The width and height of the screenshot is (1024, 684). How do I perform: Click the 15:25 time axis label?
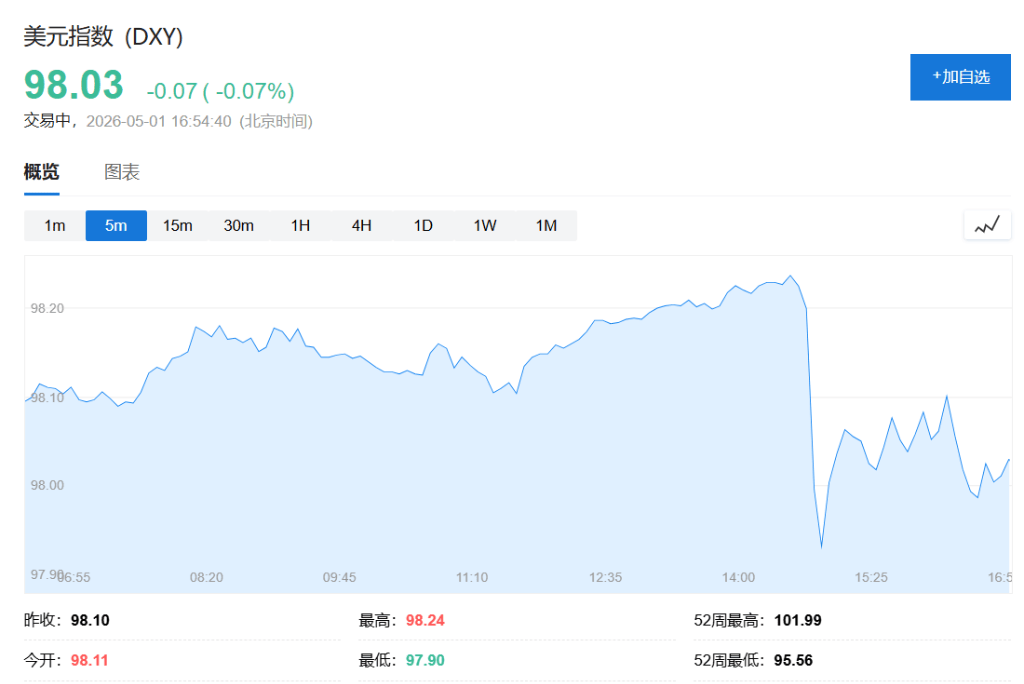[x=871, y=578]
